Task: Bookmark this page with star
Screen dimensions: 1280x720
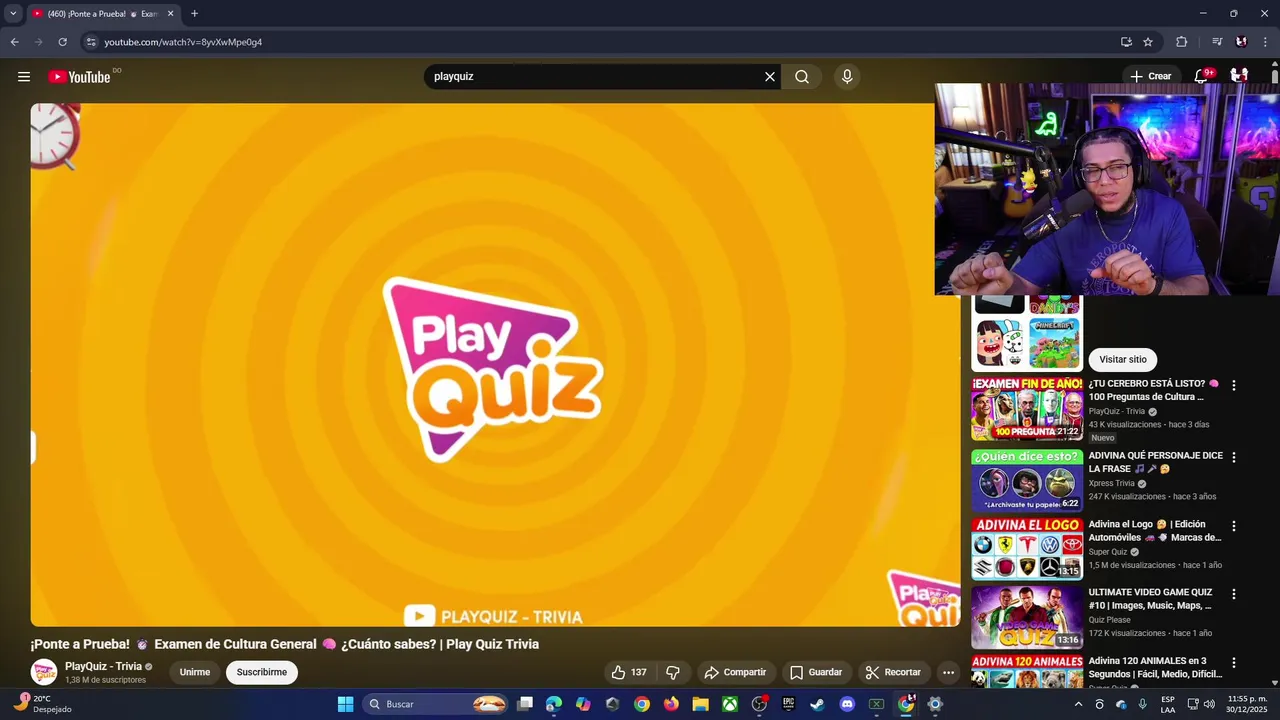Action: (1148, 42)
